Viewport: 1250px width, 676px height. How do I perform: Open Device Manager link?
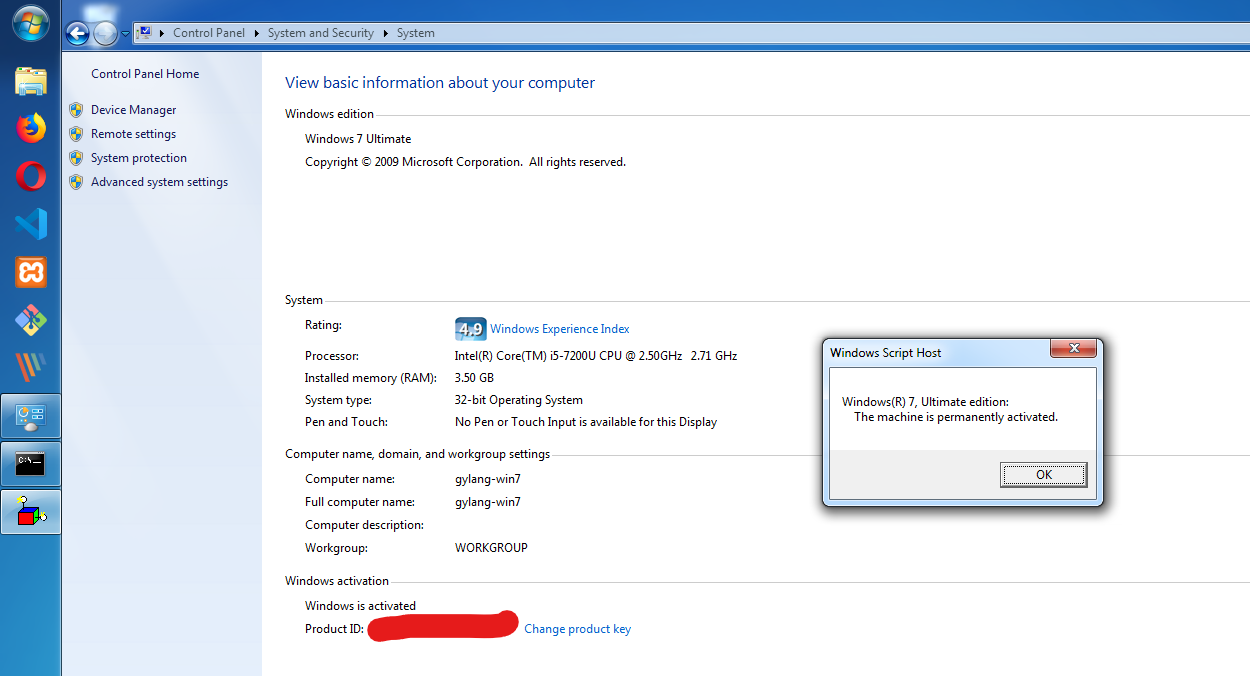click(x=133, y=110)
